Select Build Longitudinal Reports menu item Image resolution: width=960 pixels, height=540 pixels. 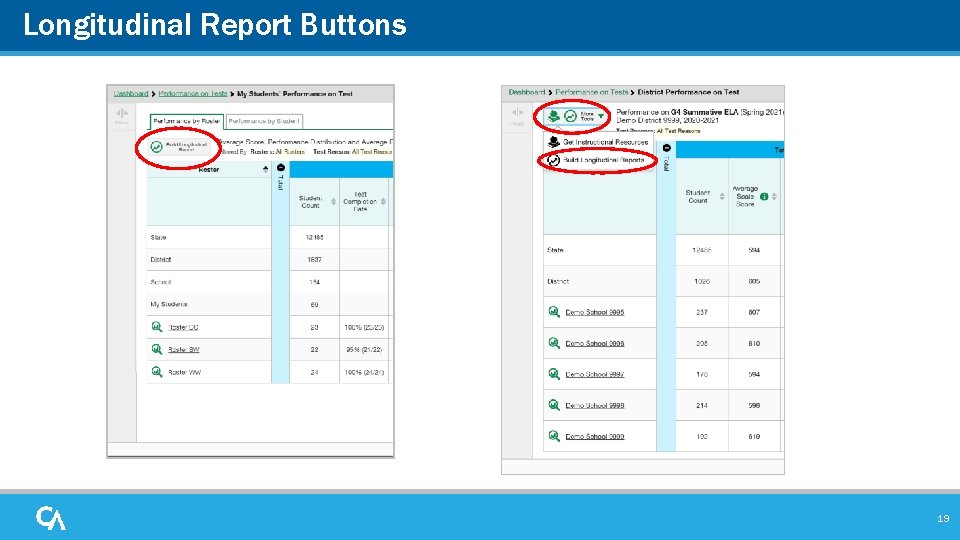pos(598,160)
